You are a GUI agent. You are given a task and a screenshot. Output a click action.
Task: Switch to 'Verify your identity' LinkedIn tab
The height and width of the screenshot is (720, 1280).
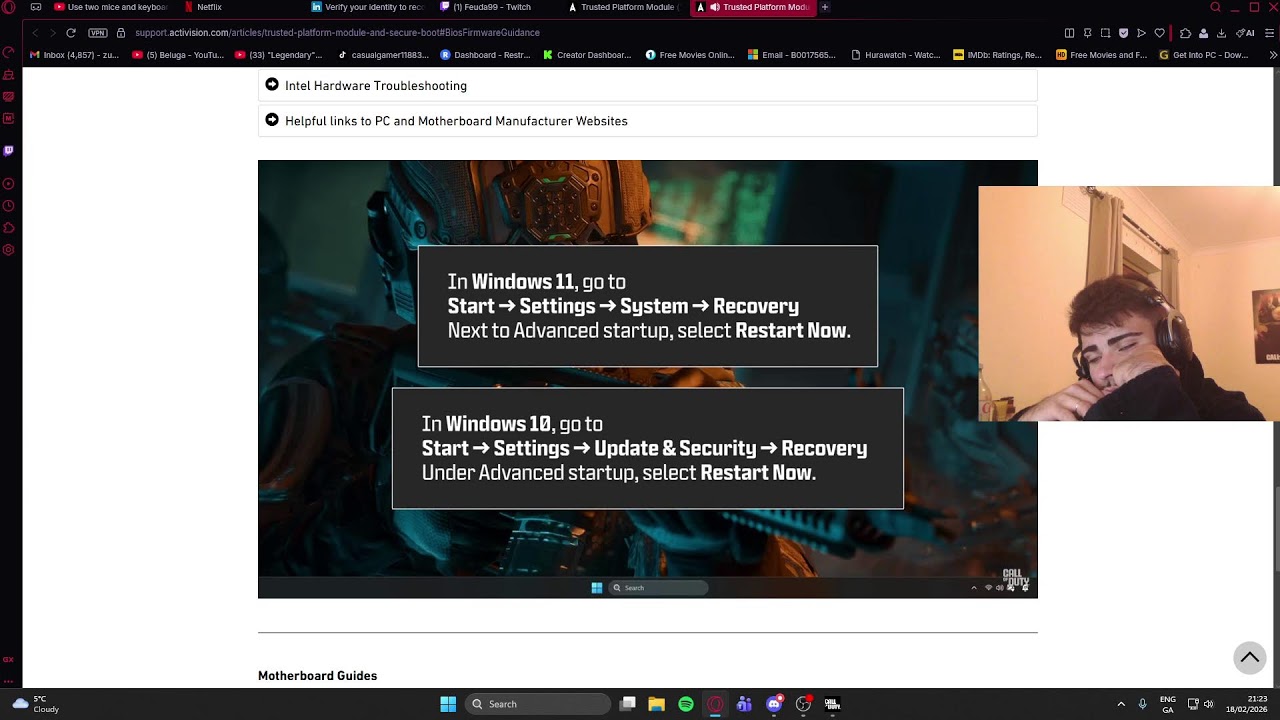pos(368,7)
